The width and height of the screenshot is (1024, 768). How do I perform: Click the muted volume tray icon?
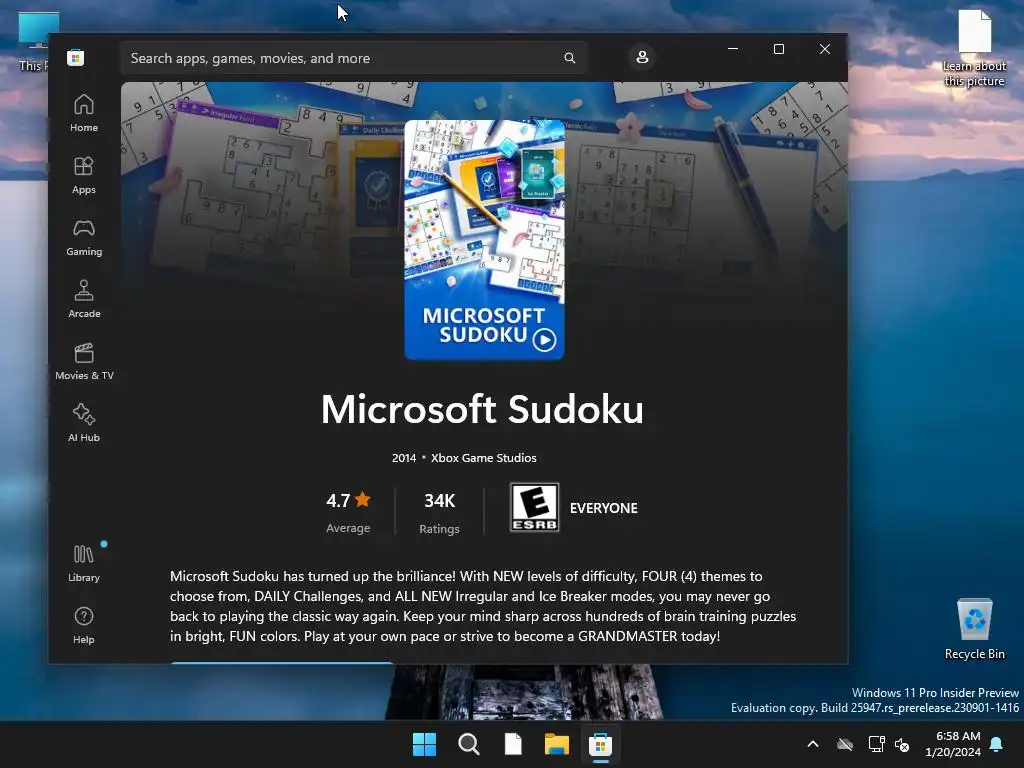click(902, 744)
